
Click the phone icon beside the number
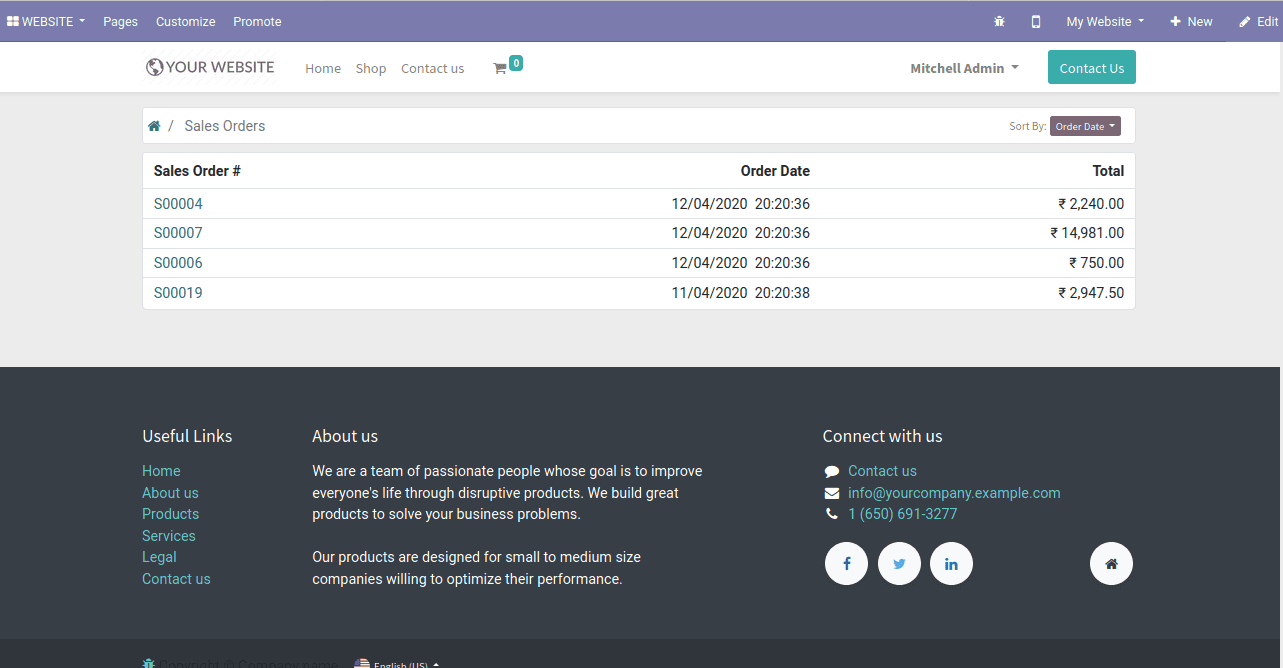pyautogui.click(x=831, y=513)
